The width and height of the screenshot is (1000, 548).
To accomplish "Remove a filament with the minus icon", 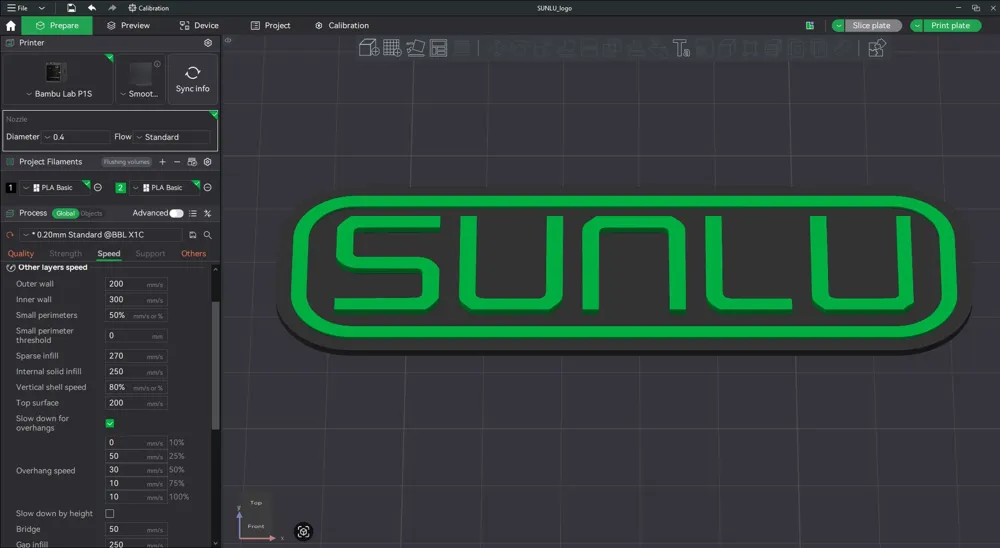I will tap(177, 162).
